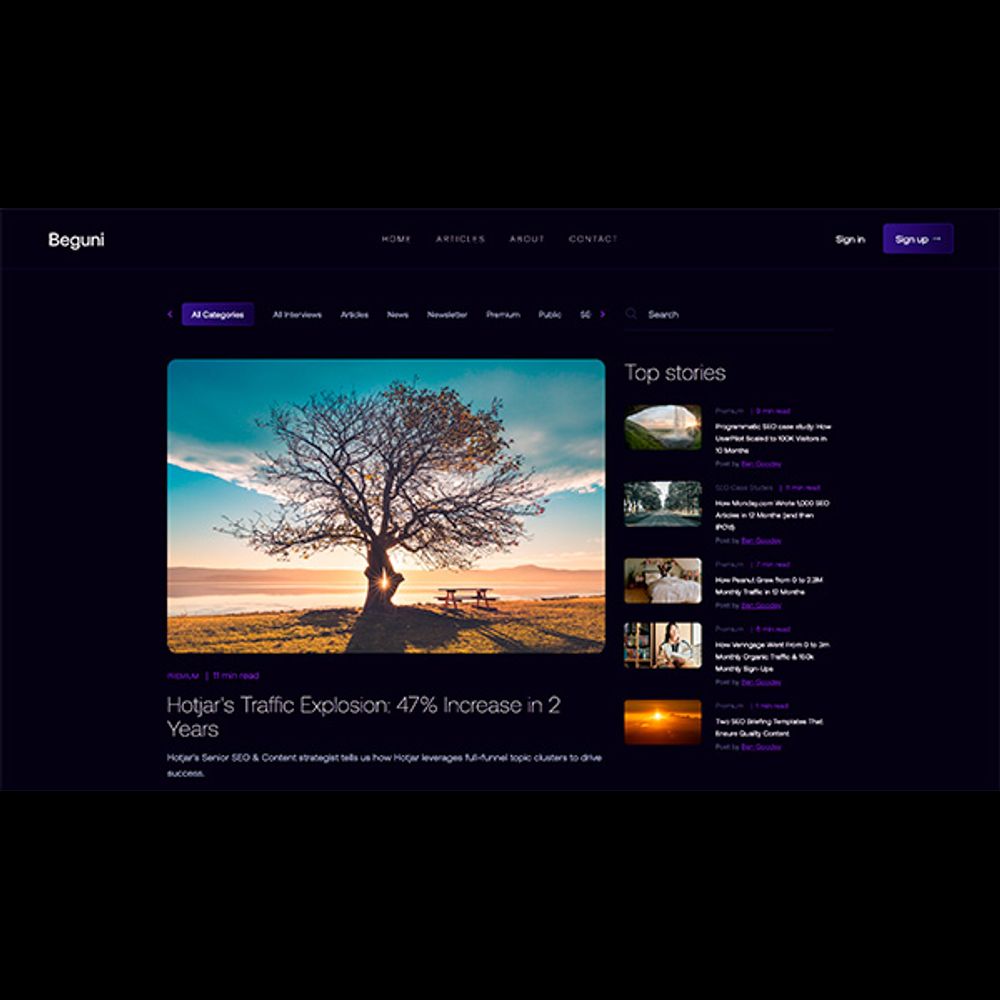Viewport: 1000px width, 1000px height.
Task: Open the About page link
Action: pos(527,239)
